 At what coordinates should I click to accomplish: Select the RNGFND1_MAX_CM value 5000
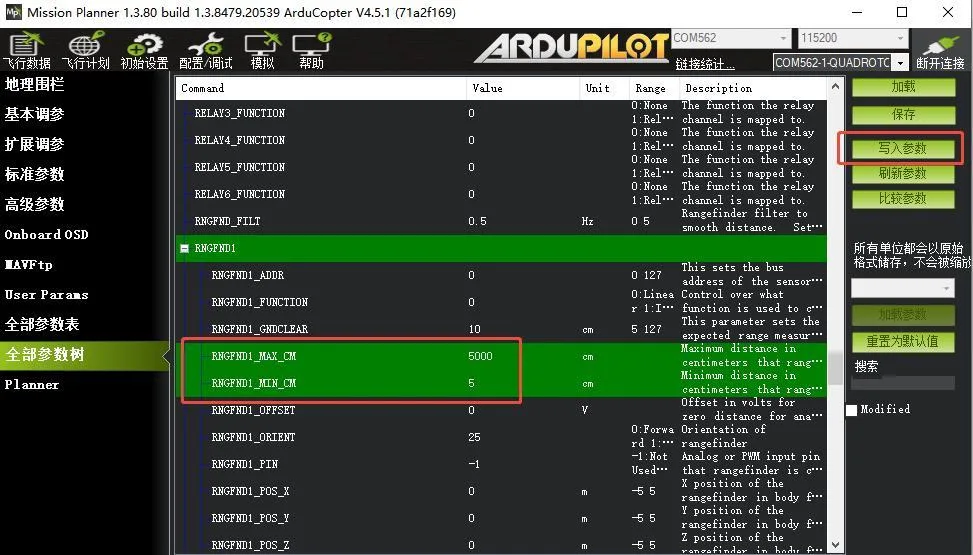(480, 356)
